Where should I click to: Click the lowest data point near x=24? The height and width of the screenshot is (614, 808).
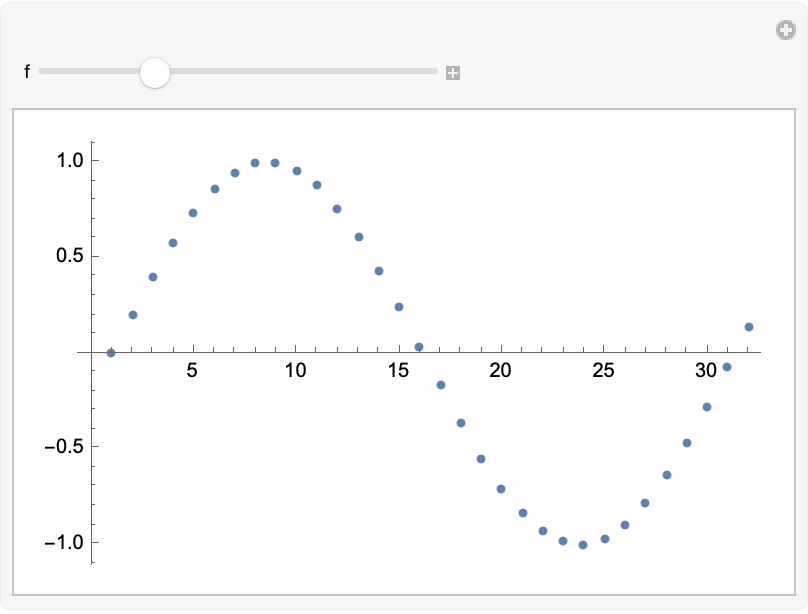point(583,545)
